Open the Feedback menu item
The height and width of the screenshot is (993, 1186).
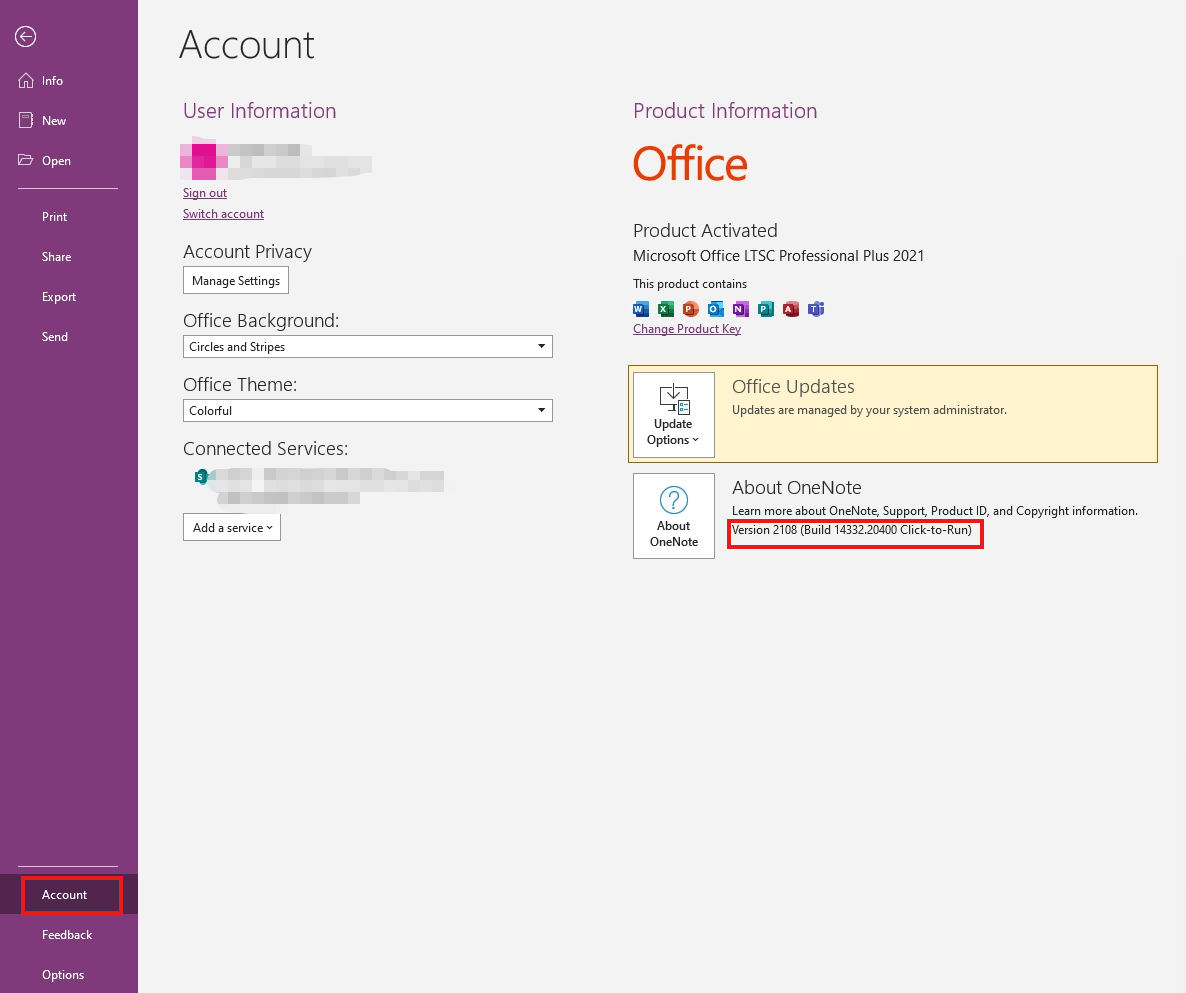tap(67, 935)
